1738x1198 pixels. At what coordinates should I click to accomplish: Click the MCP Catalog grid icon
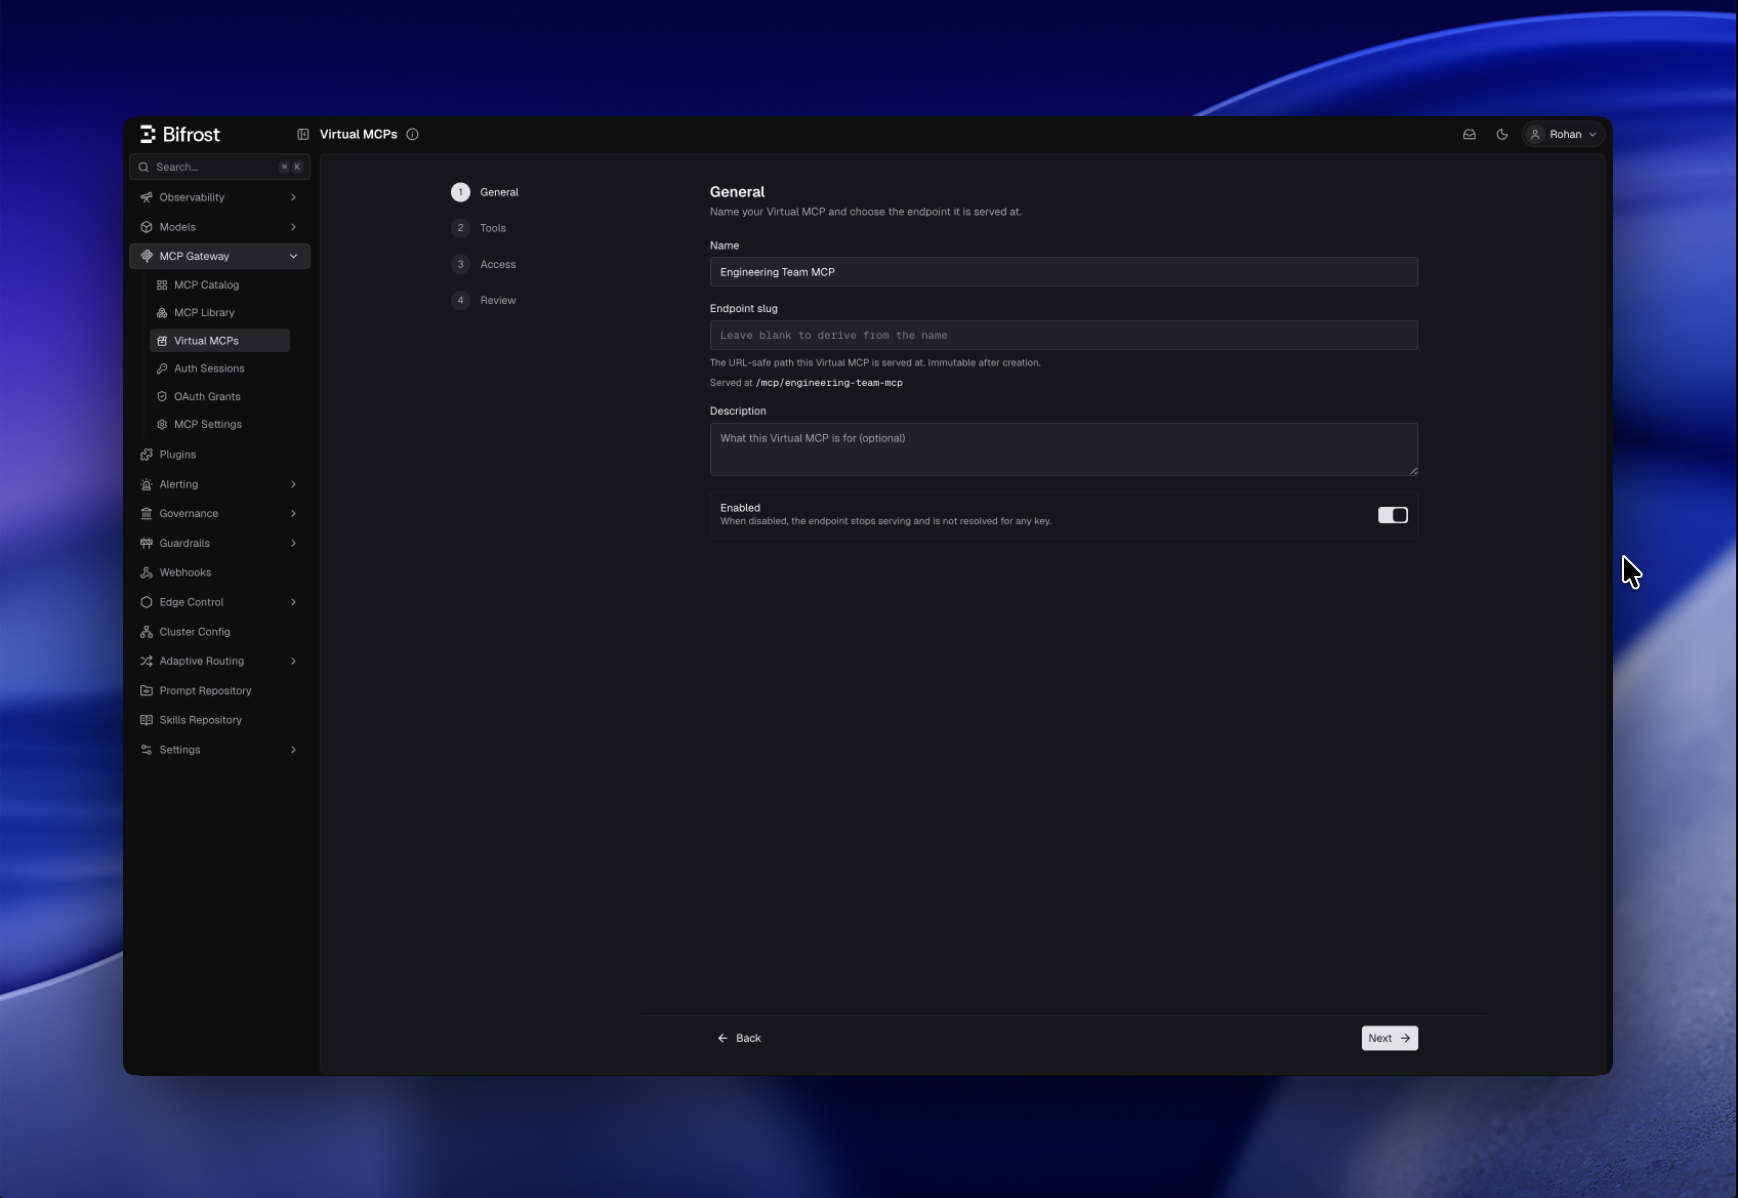tap(162, 285)
